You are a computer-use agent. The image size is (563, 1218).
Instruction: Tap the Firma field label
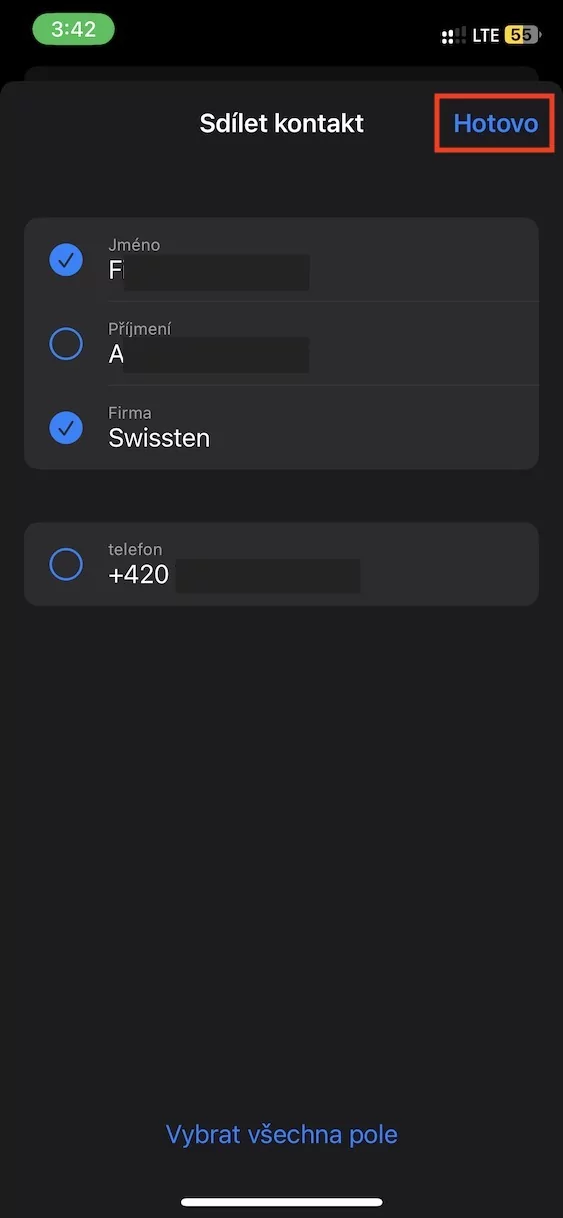130,413
